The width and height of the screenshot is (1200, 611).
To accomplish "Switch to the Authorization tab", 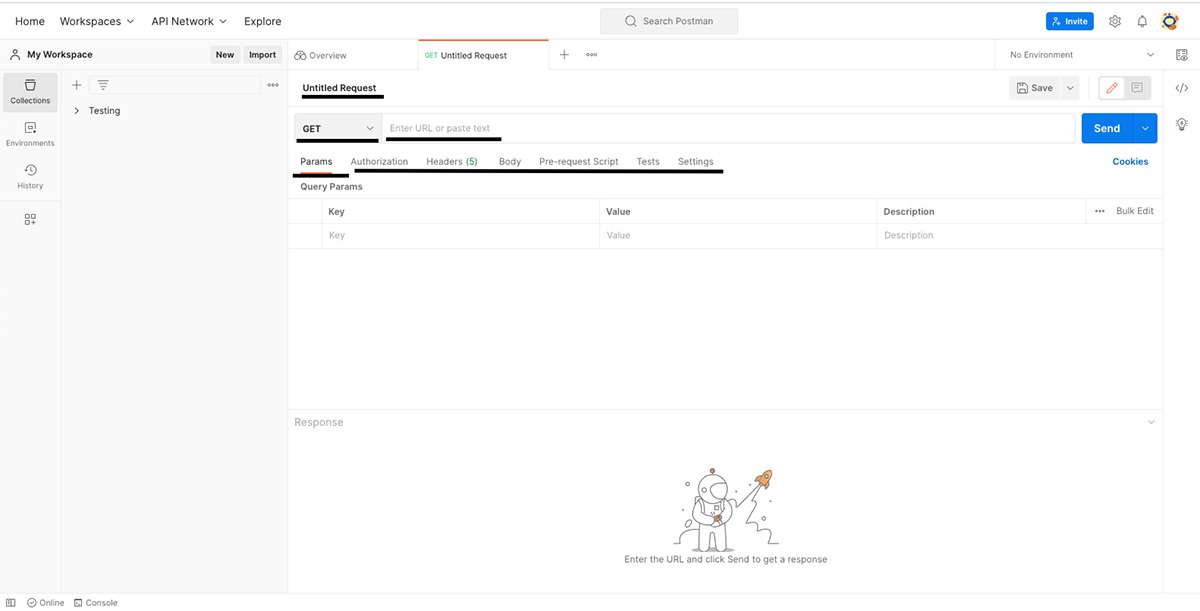I will pos(379,161).
